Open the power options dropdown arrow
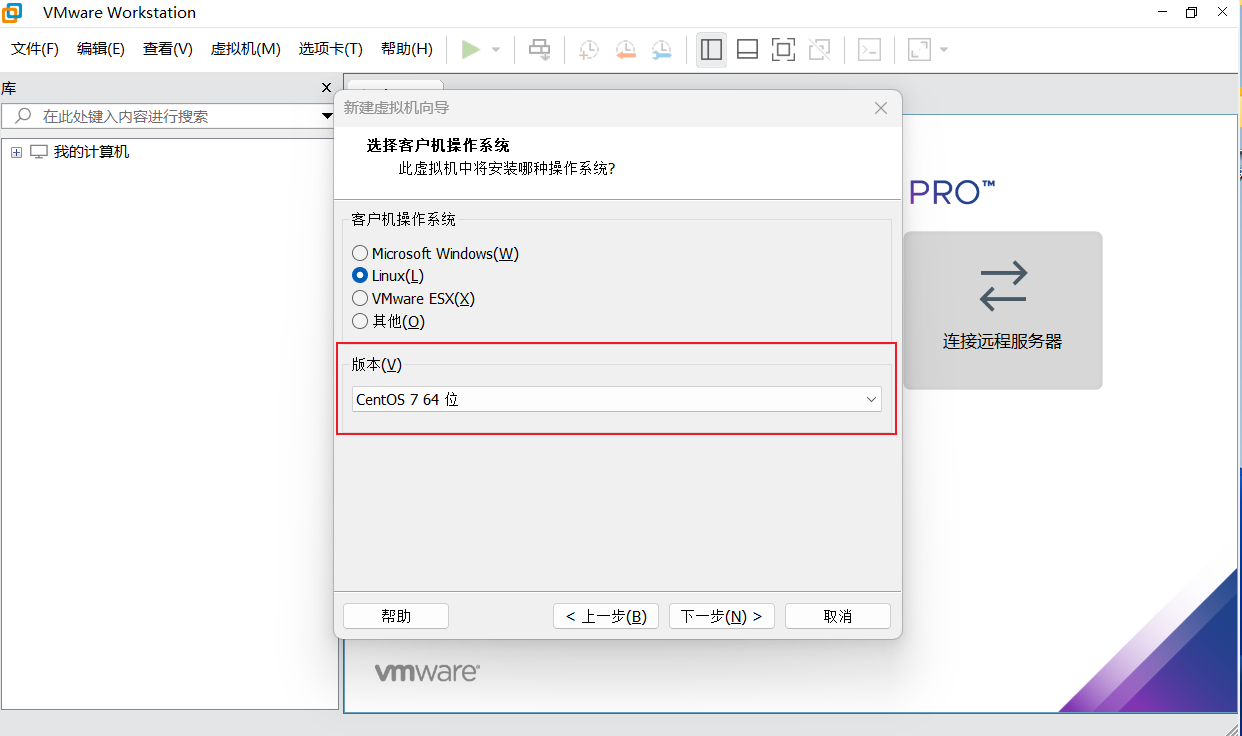1242x736 pixels. click(496, 50)
